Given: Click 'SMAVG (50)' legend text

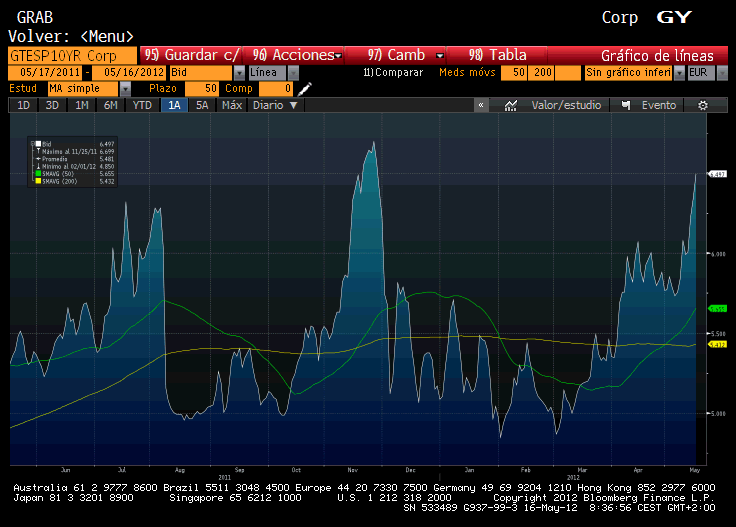Looking at the screenshot, I should point(58,174).
